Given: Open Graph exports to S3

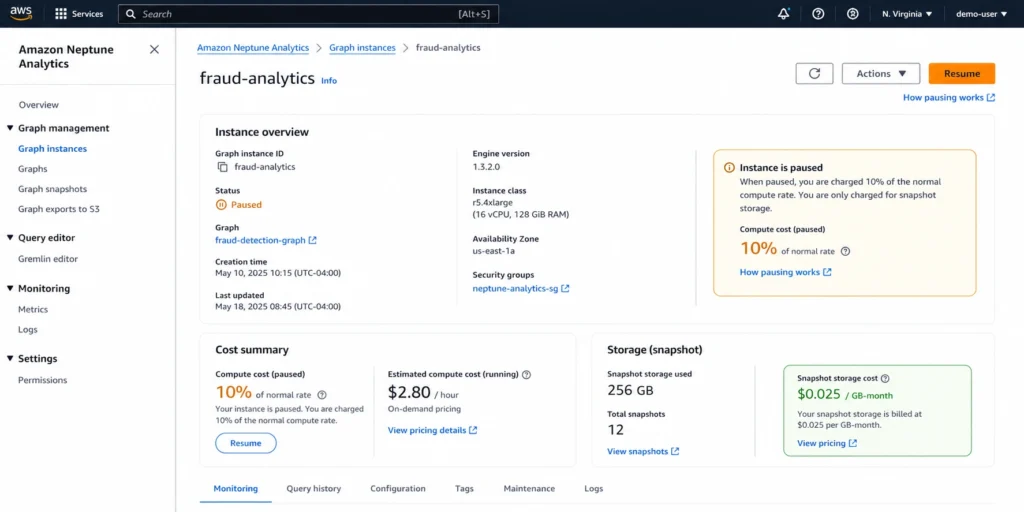Looking at the screenshot, I should coord(59,209).
